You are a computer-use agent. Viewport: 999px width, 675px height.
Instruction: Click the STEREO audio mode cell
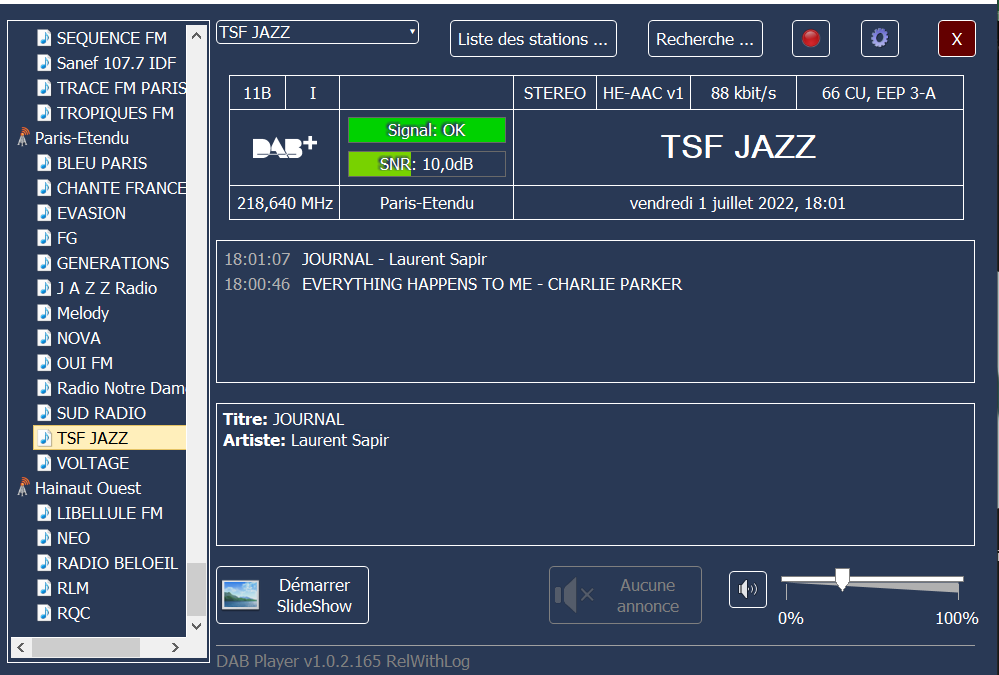coord(555,93)
